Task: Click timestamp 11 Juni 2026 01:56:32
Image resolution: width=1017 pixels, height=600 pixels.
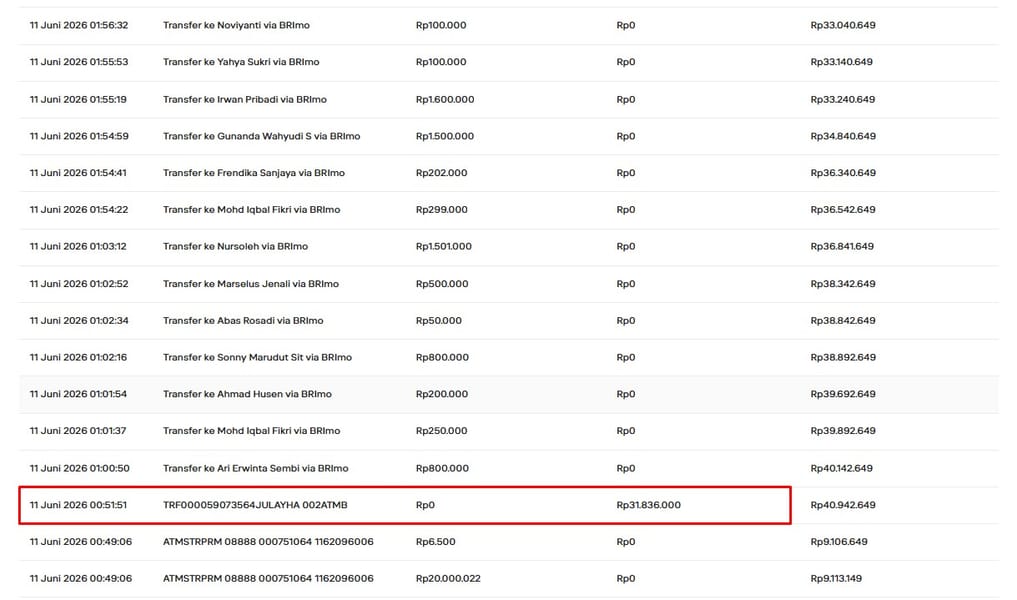Action: point(78,25)
